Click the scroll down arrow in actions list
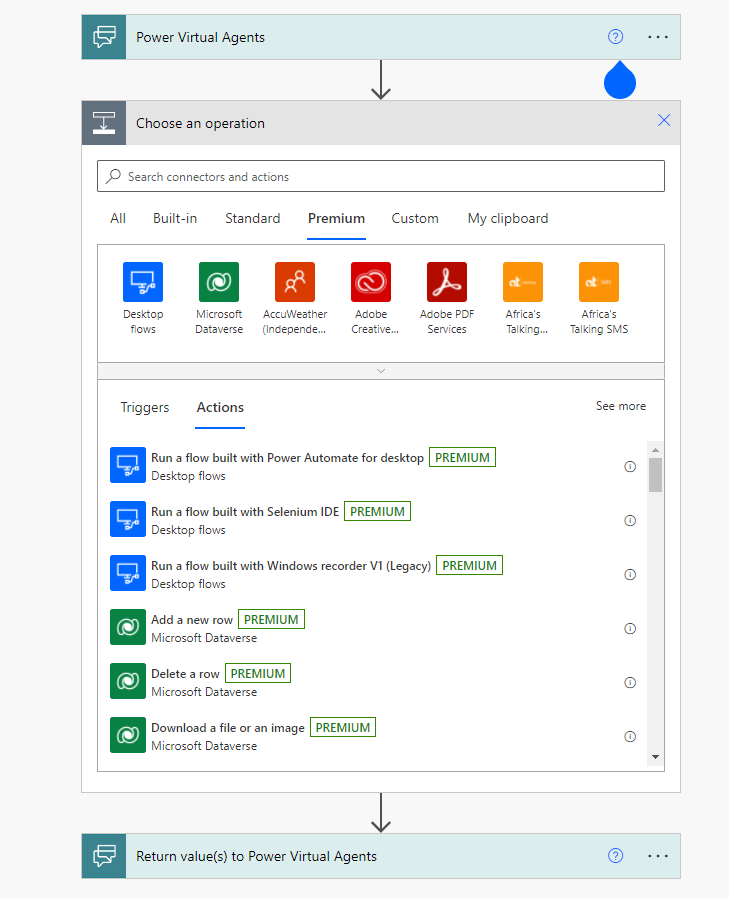Screen dimensions: 729x899 tap(655, 757)
